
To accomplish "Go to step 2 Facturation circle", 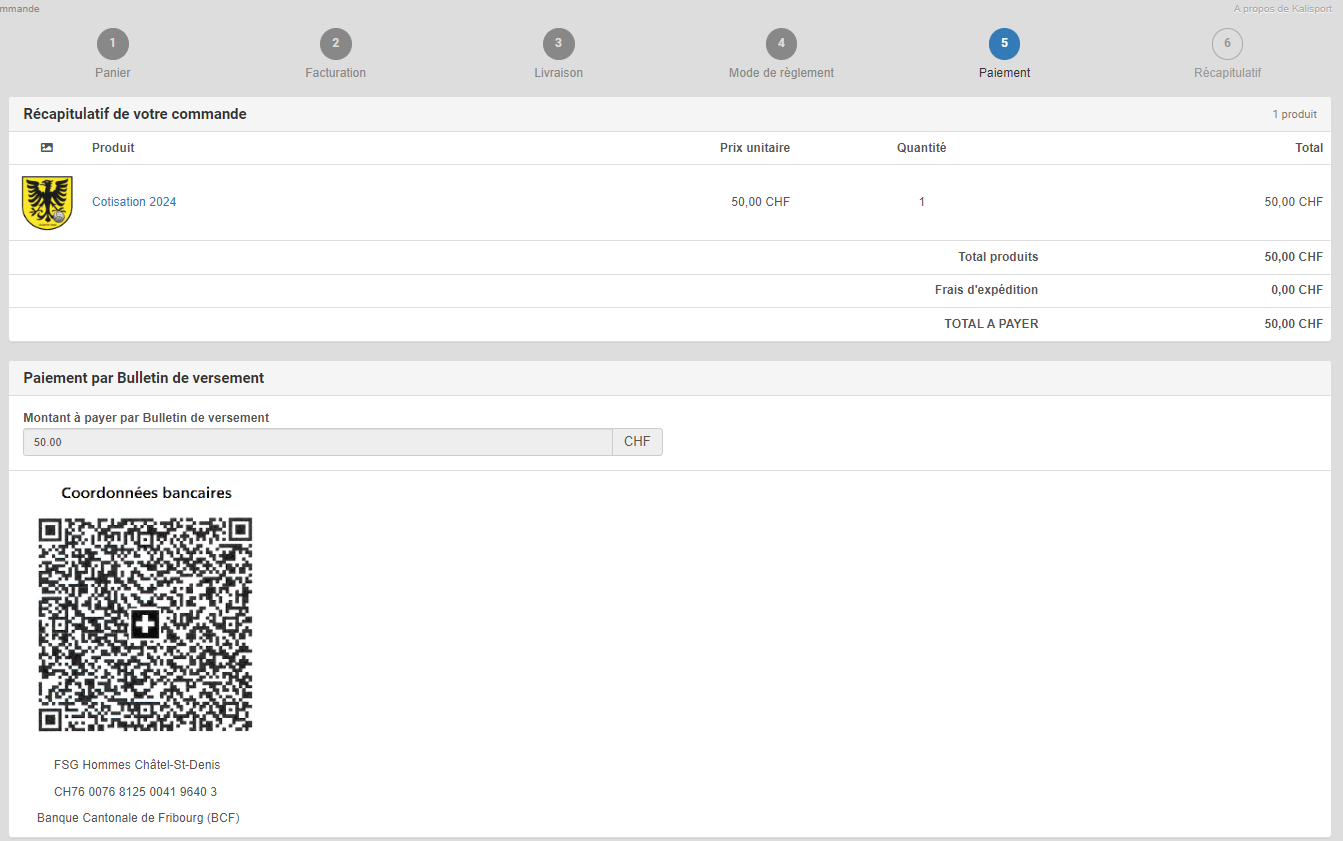I will point(336,44).
